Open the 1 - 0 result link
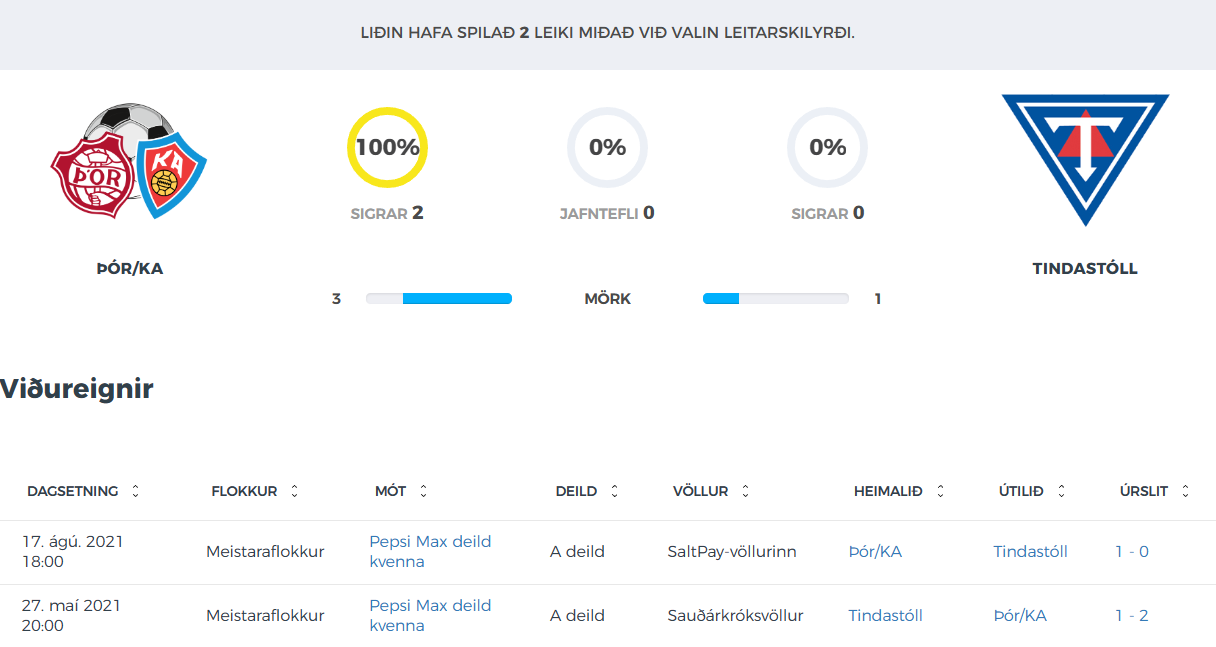This screenshot has width=1216, height=647. tap(1132, 551)
